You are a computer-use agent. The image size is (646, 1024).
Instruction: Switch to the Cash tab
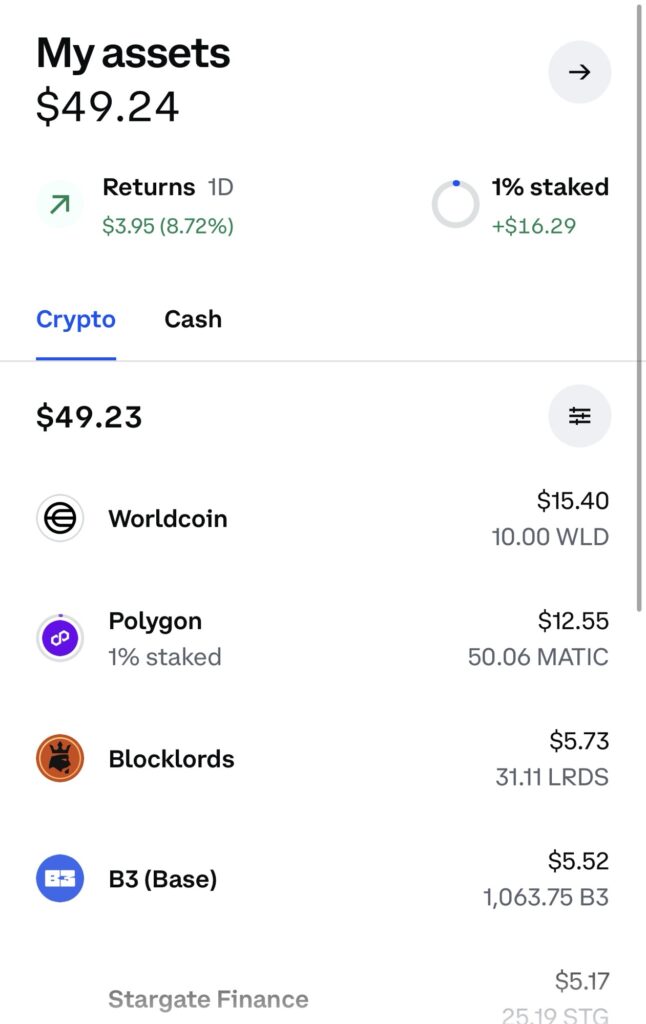click(193, 319)
